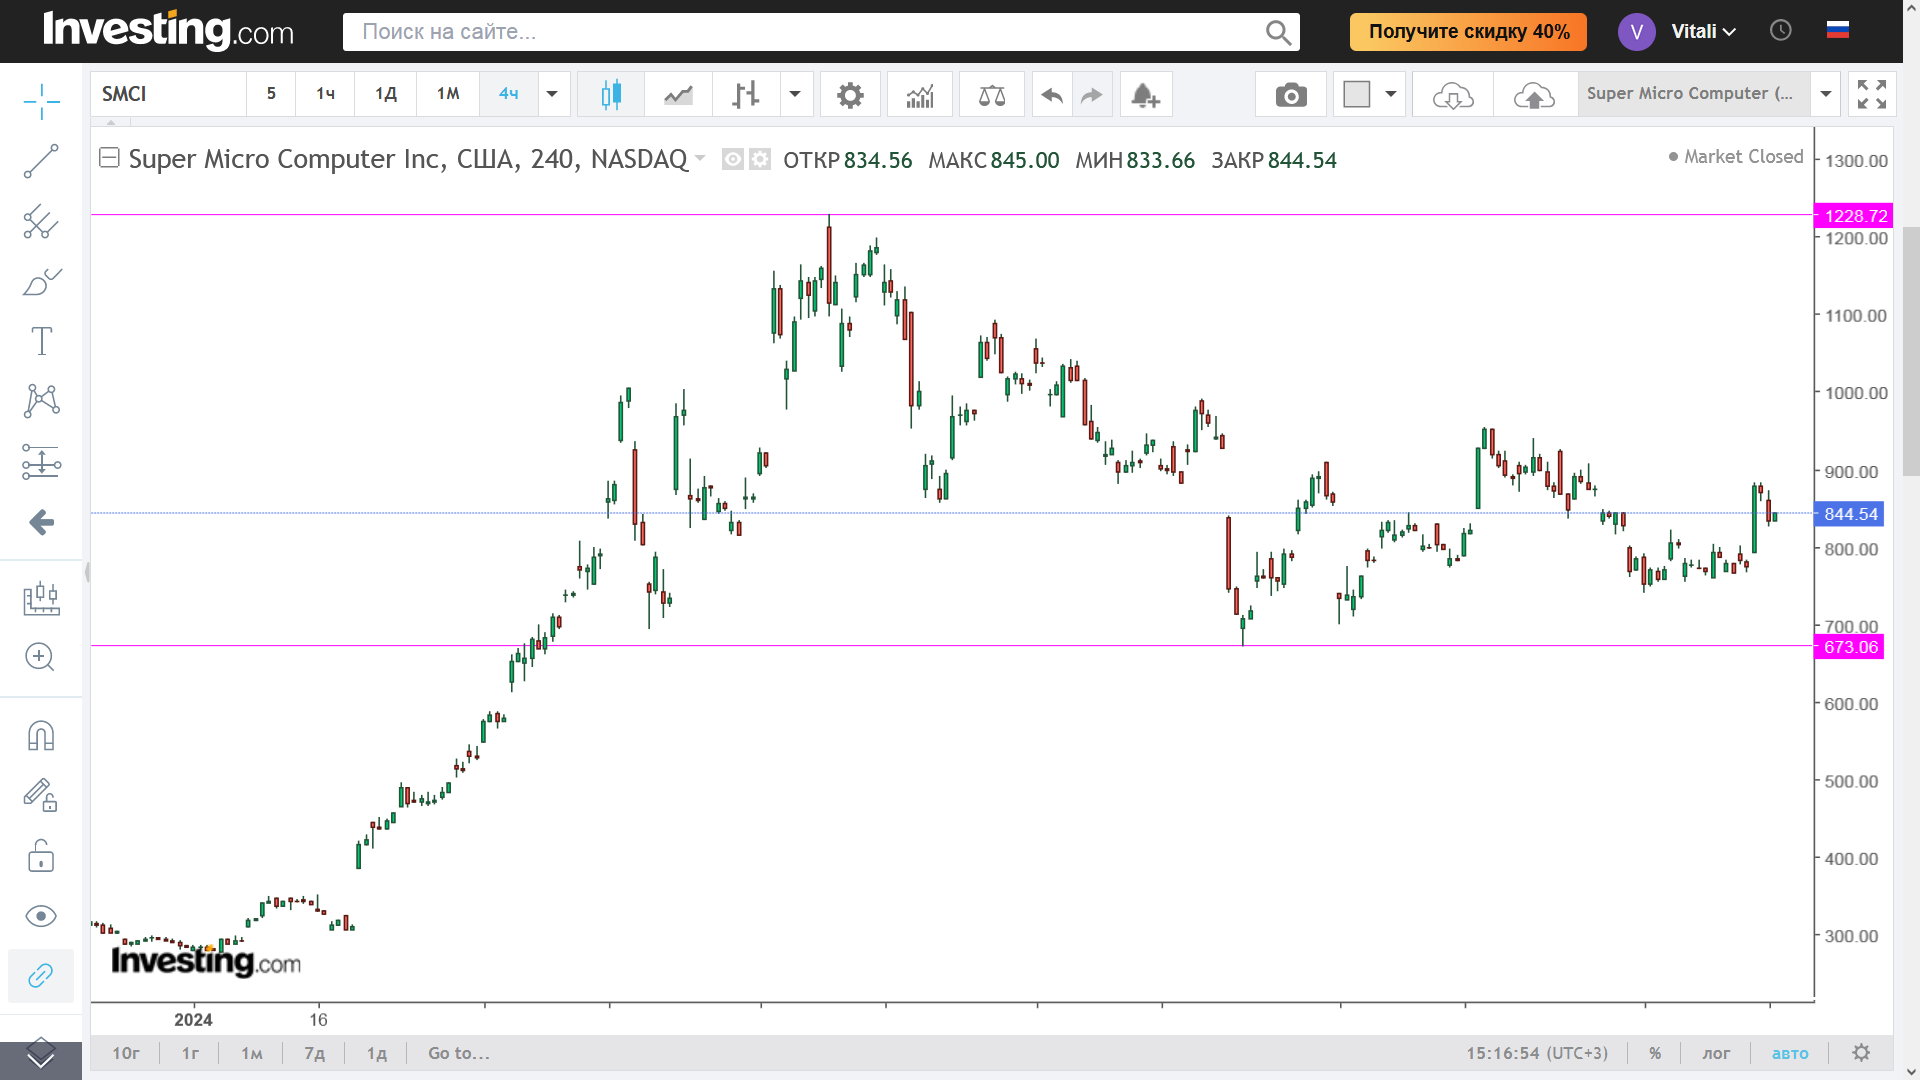This screenshot has height=1080, width=1920.
Task: Take a chart snapshot with camera
Action: click(1290, 95)
